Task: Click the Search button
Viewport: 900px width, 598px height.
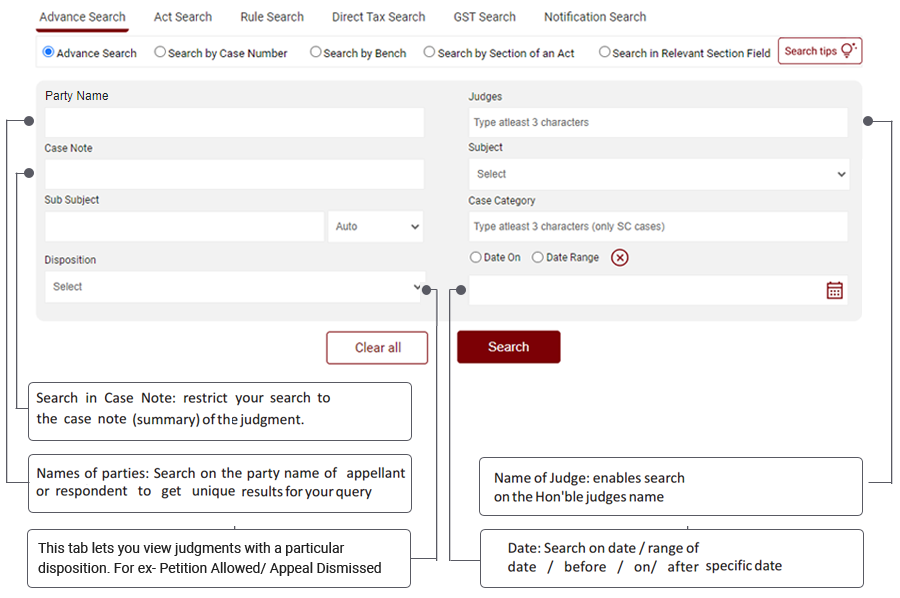Action: (509, 347)
